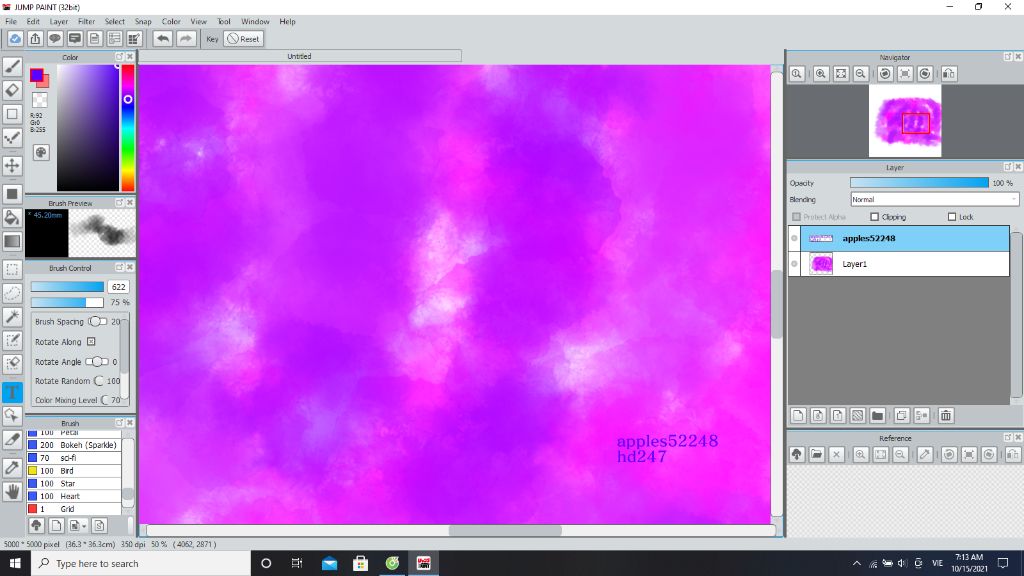The image size is (1024, 576).
Task: Click the horizontal canvas scrollbar
Action: point(505,530)
